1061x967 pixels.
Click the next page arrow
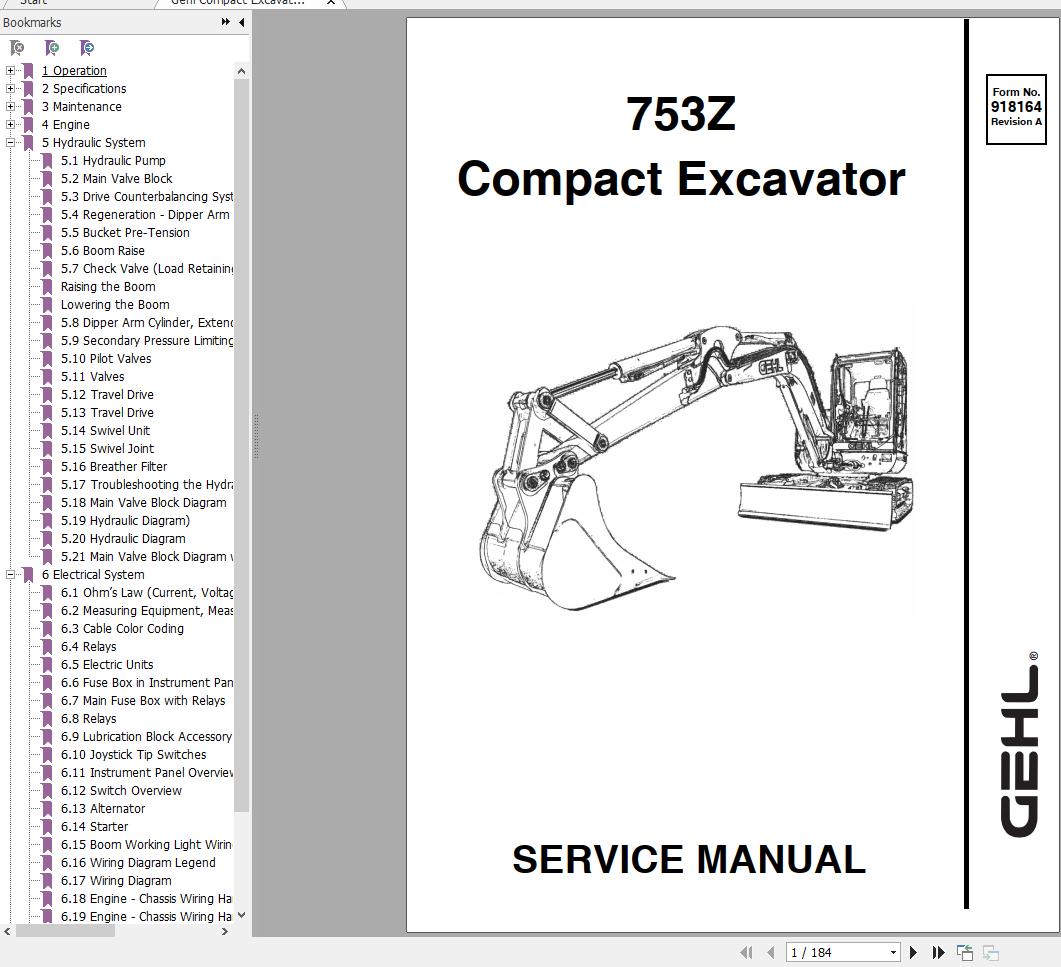tap(913, 952)
